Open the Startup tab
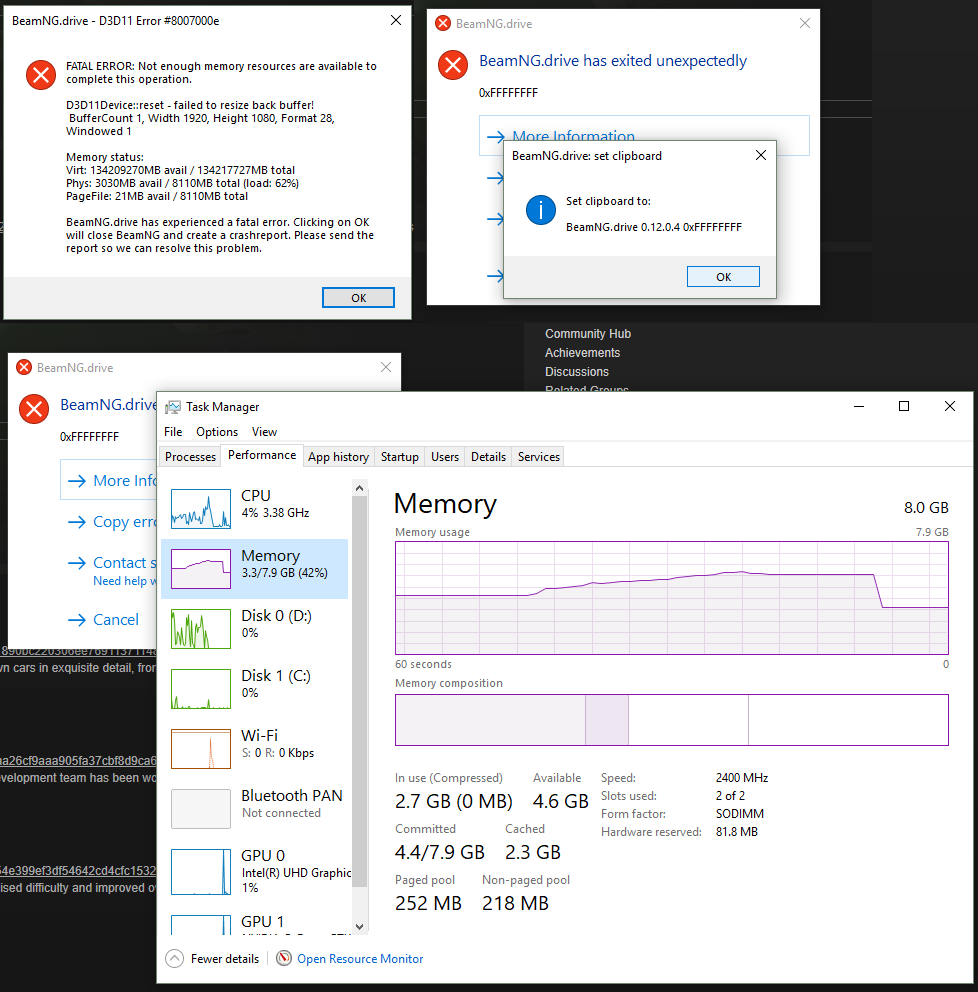Screen dimensions: 978x992 (x=400, y=457)
